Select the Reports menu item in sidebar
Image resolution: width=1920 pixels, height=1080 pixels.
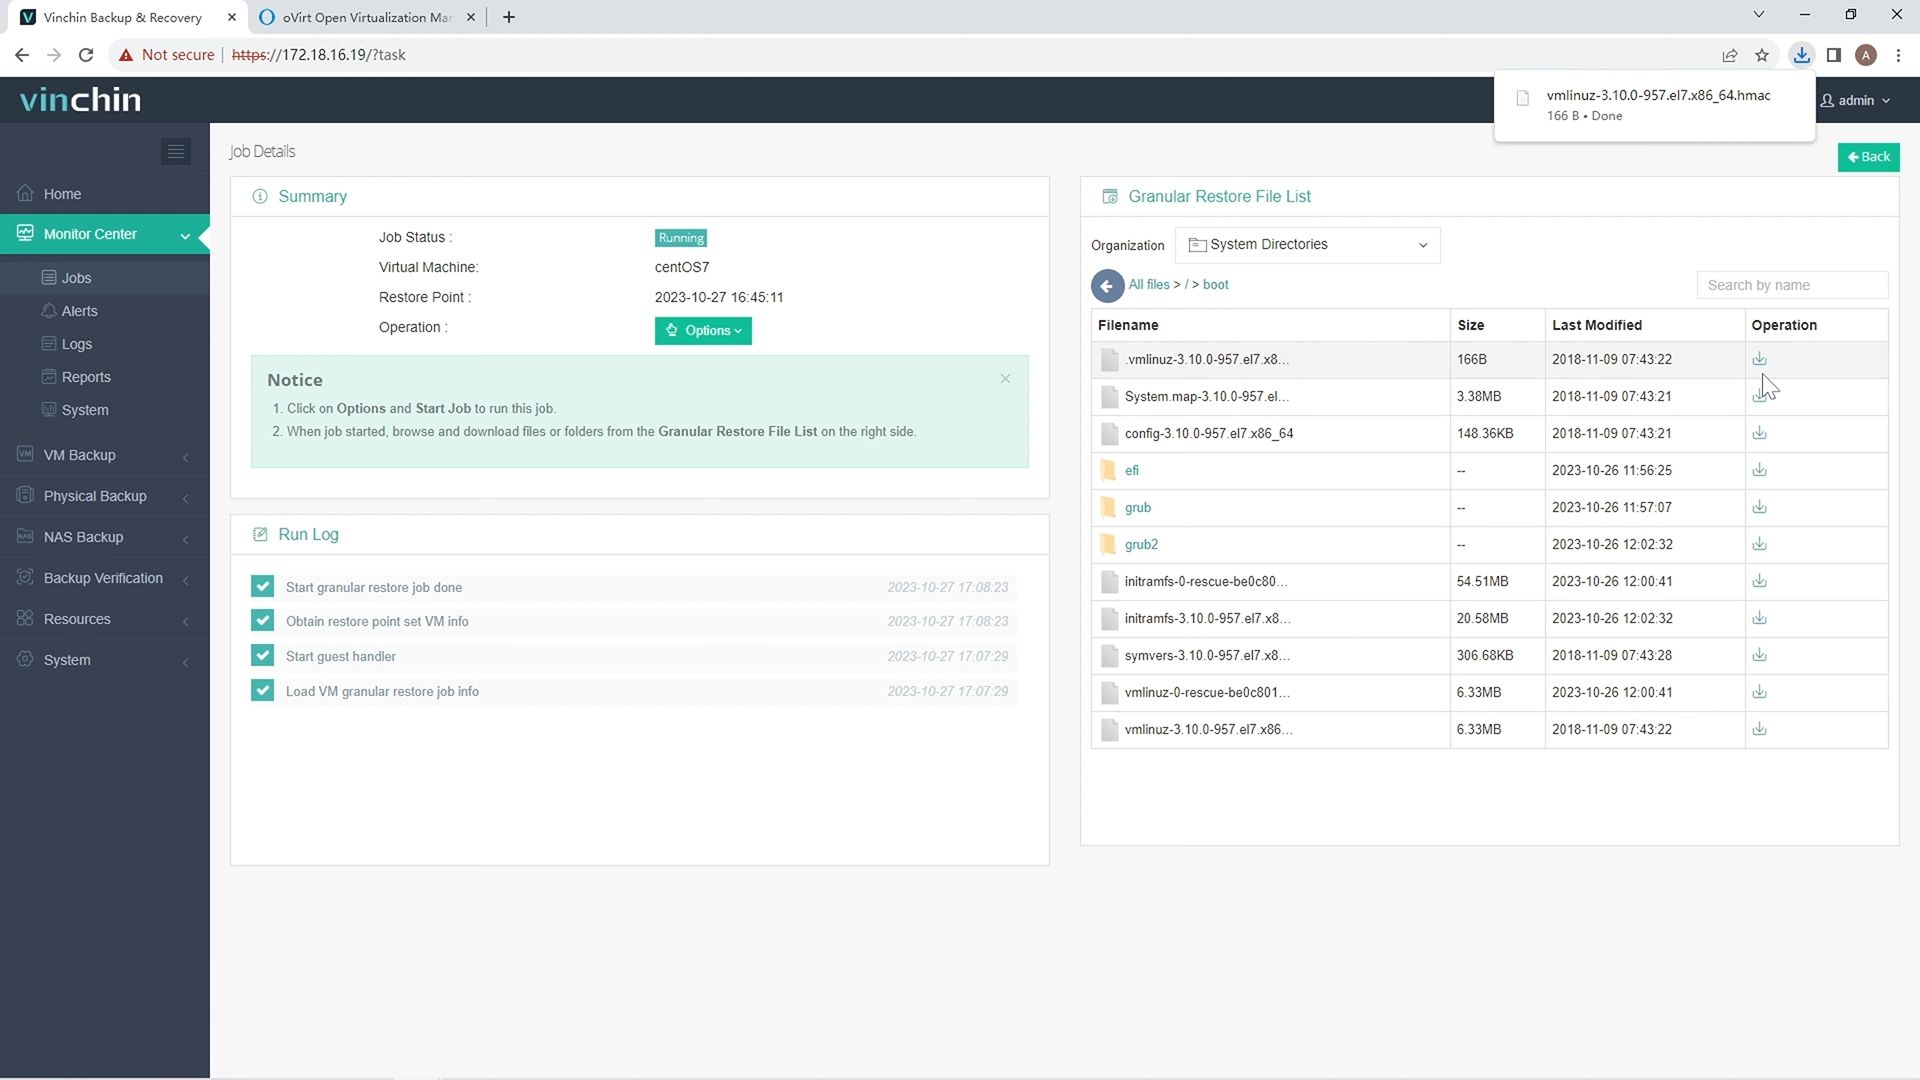(86, 376)
